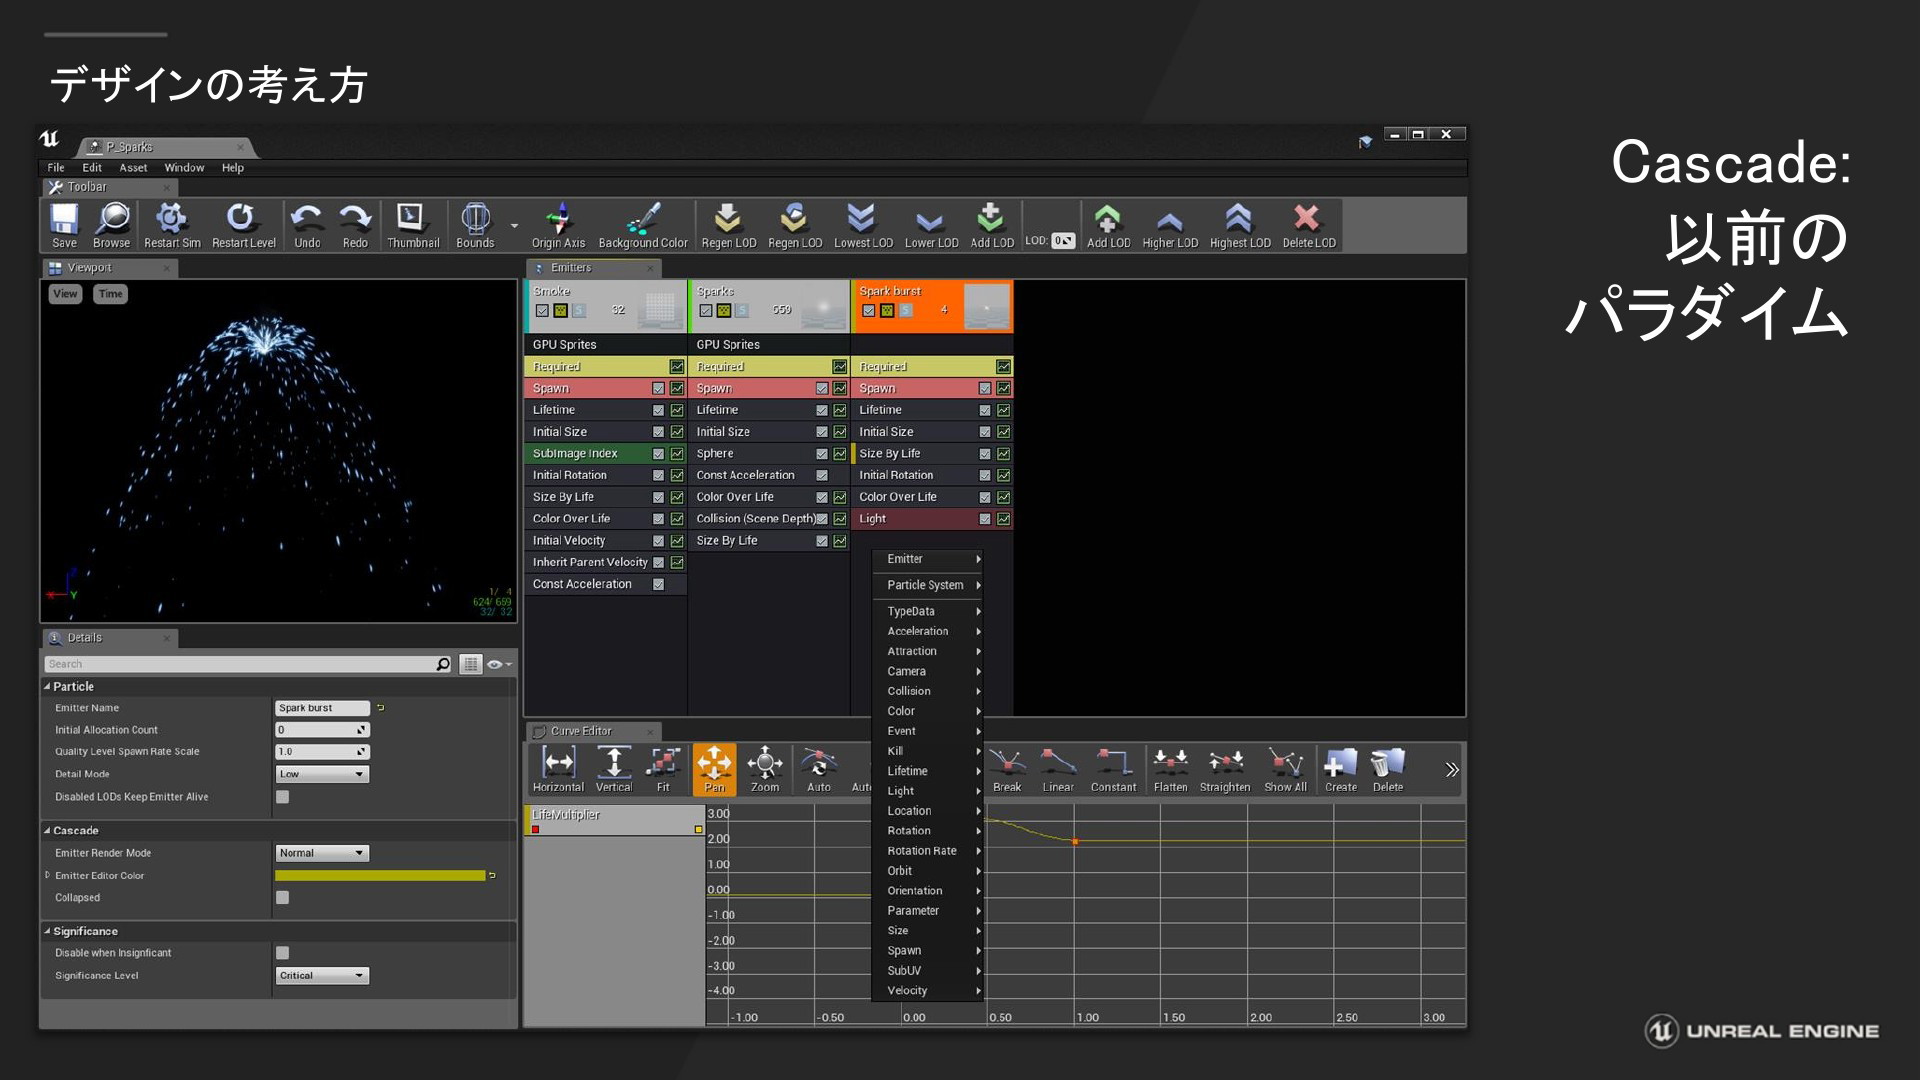Set curve tangent to Break

[x=1007, y=769]
